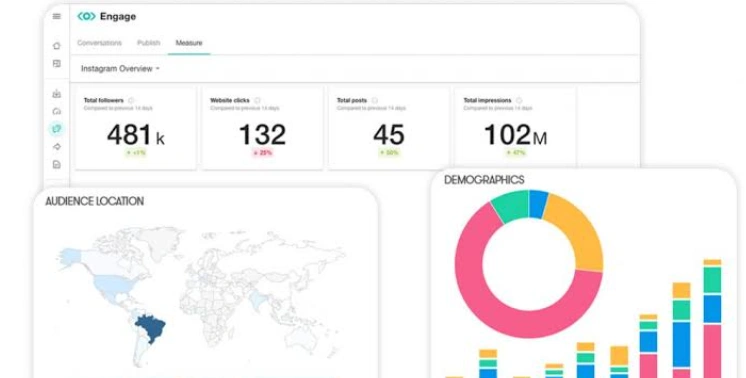Click the DEMOGRAPHICS heading

pyautogui.click(x=484, y=180)
